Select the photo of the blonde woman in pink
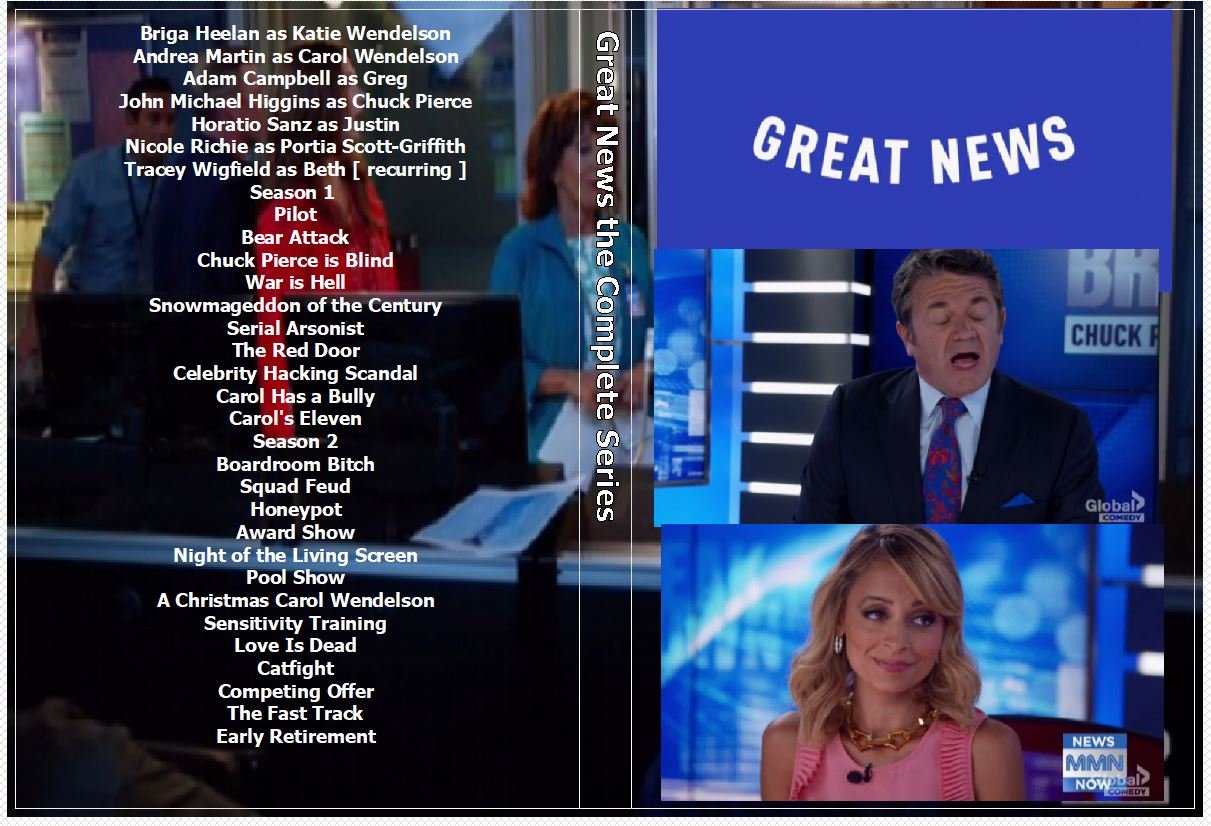The width and height of the screenshot is (1211, 826). coord(912,662)
